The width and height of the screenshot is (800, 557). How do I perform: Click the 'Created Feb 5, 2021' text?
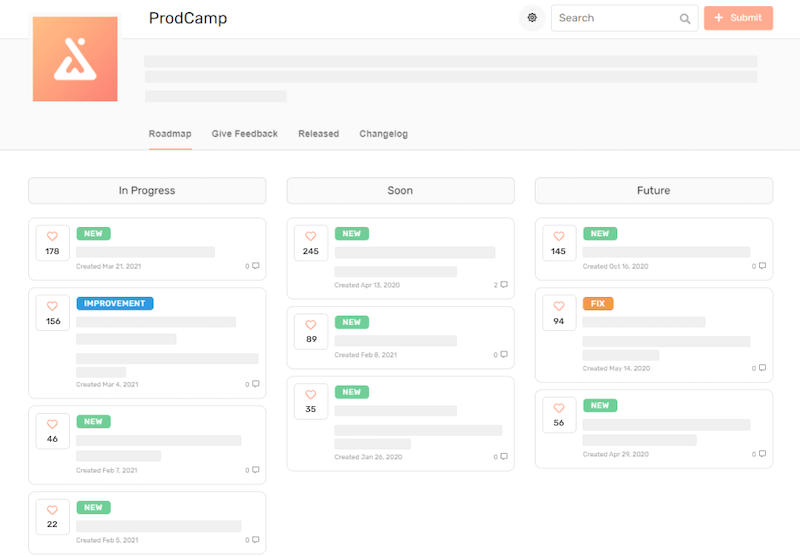pos(107,540)
